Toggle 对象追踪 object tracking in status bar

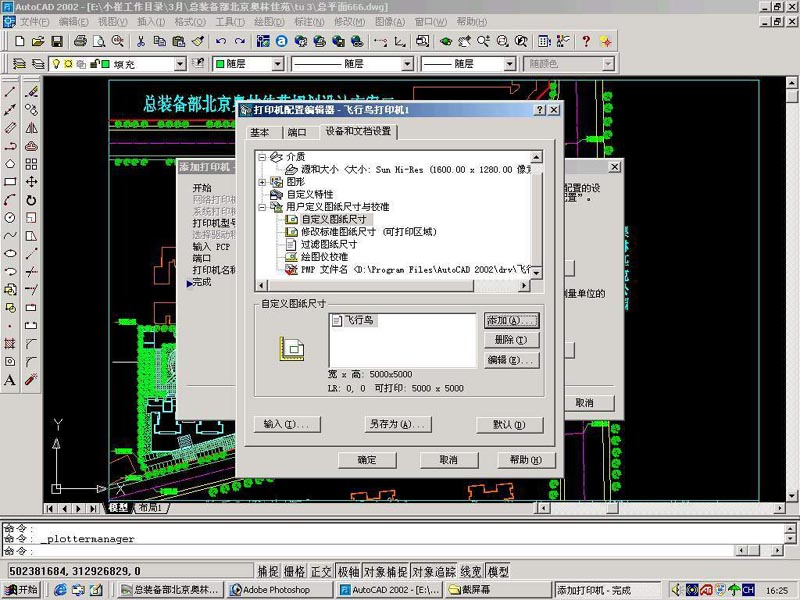pyautogui.click(x=433, y=571)
